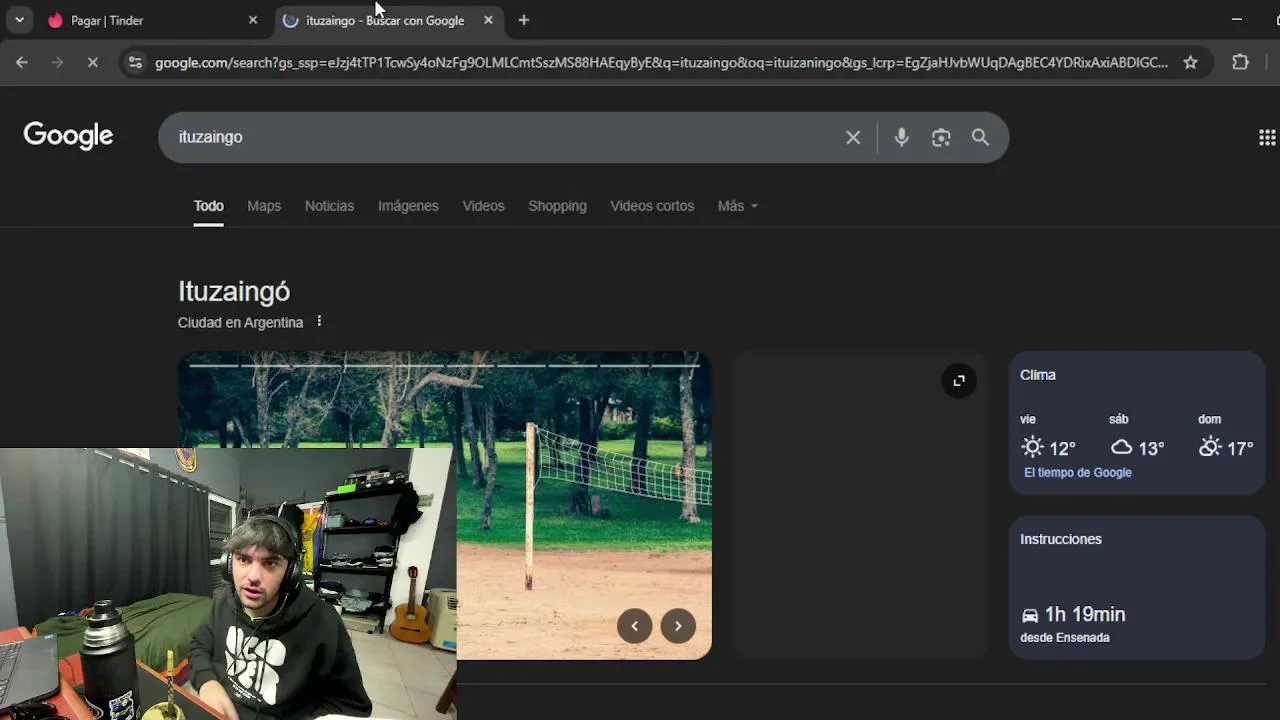Image resolution: width=1280 pixels, height=720 pixels.
Task: Go forward with the forward arrow
Action: pos(57,62)
